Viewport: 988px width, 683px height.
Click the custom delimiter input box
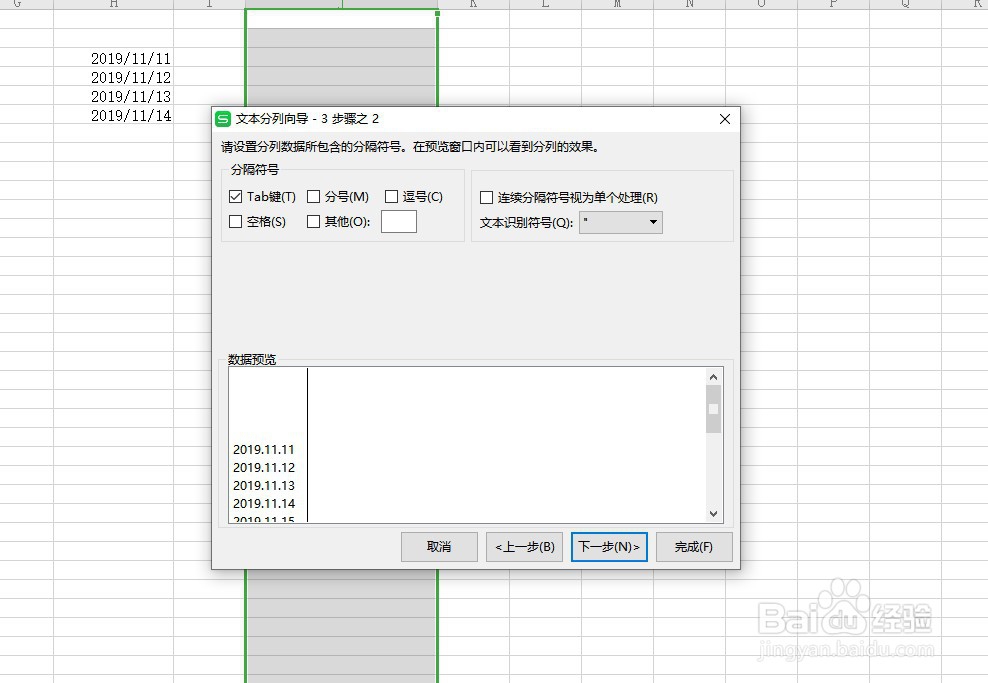399,221
